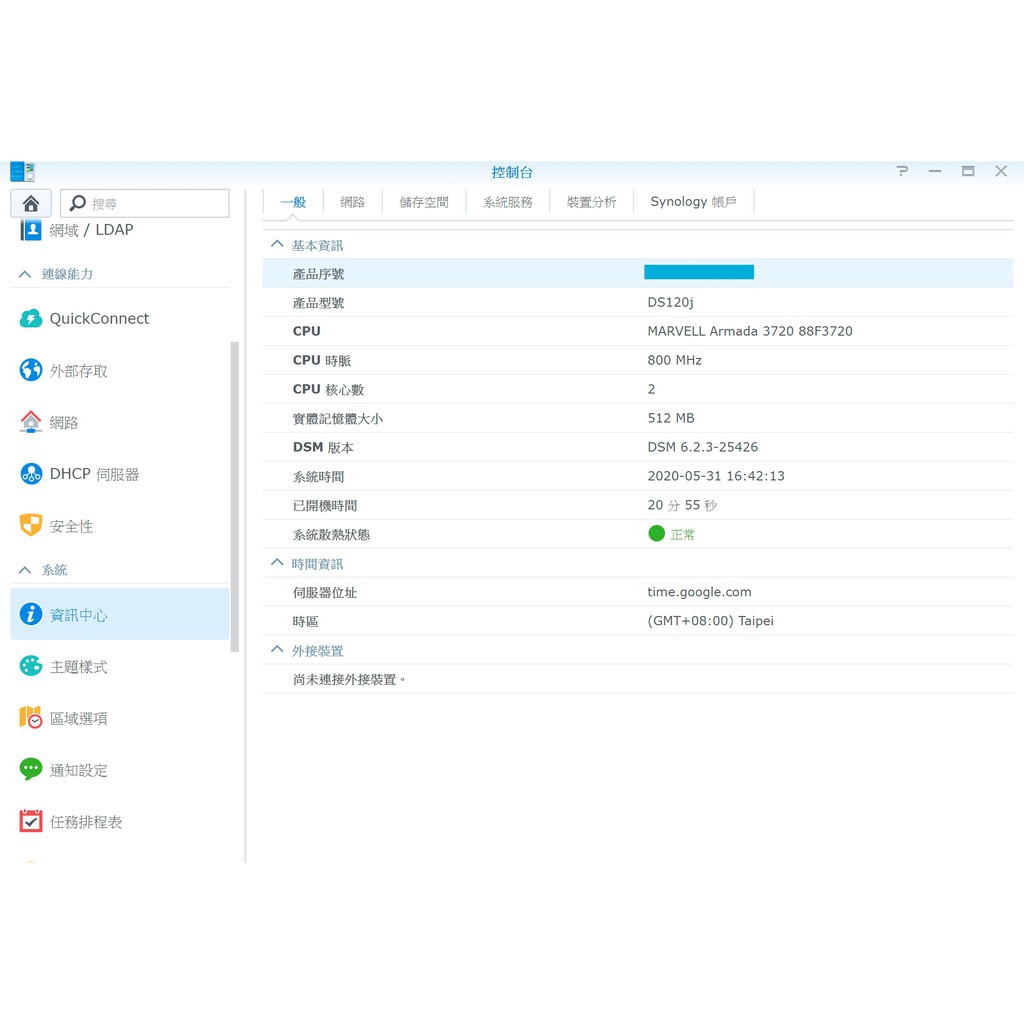This screenshot has height=1024, width=1024.
Task: Switch to the 儲存空間 tab
Action: click(424, 202)
